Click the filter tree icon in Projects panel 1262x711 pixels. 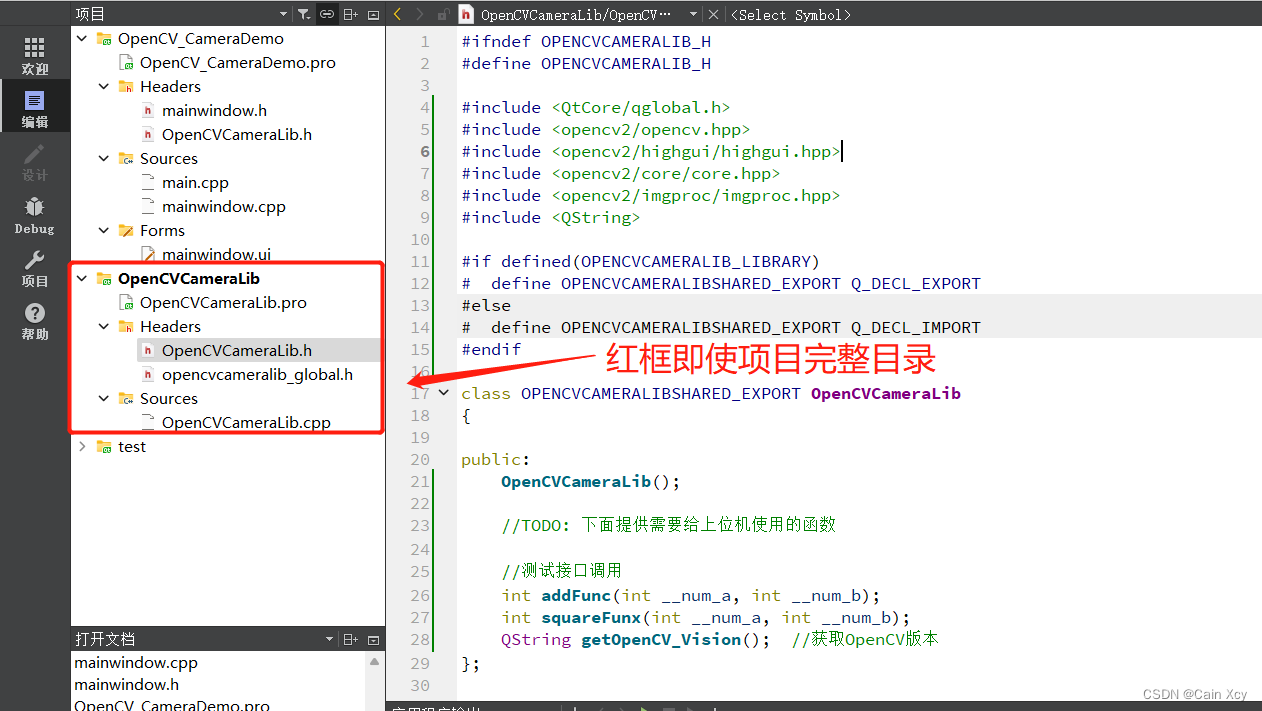304,14
